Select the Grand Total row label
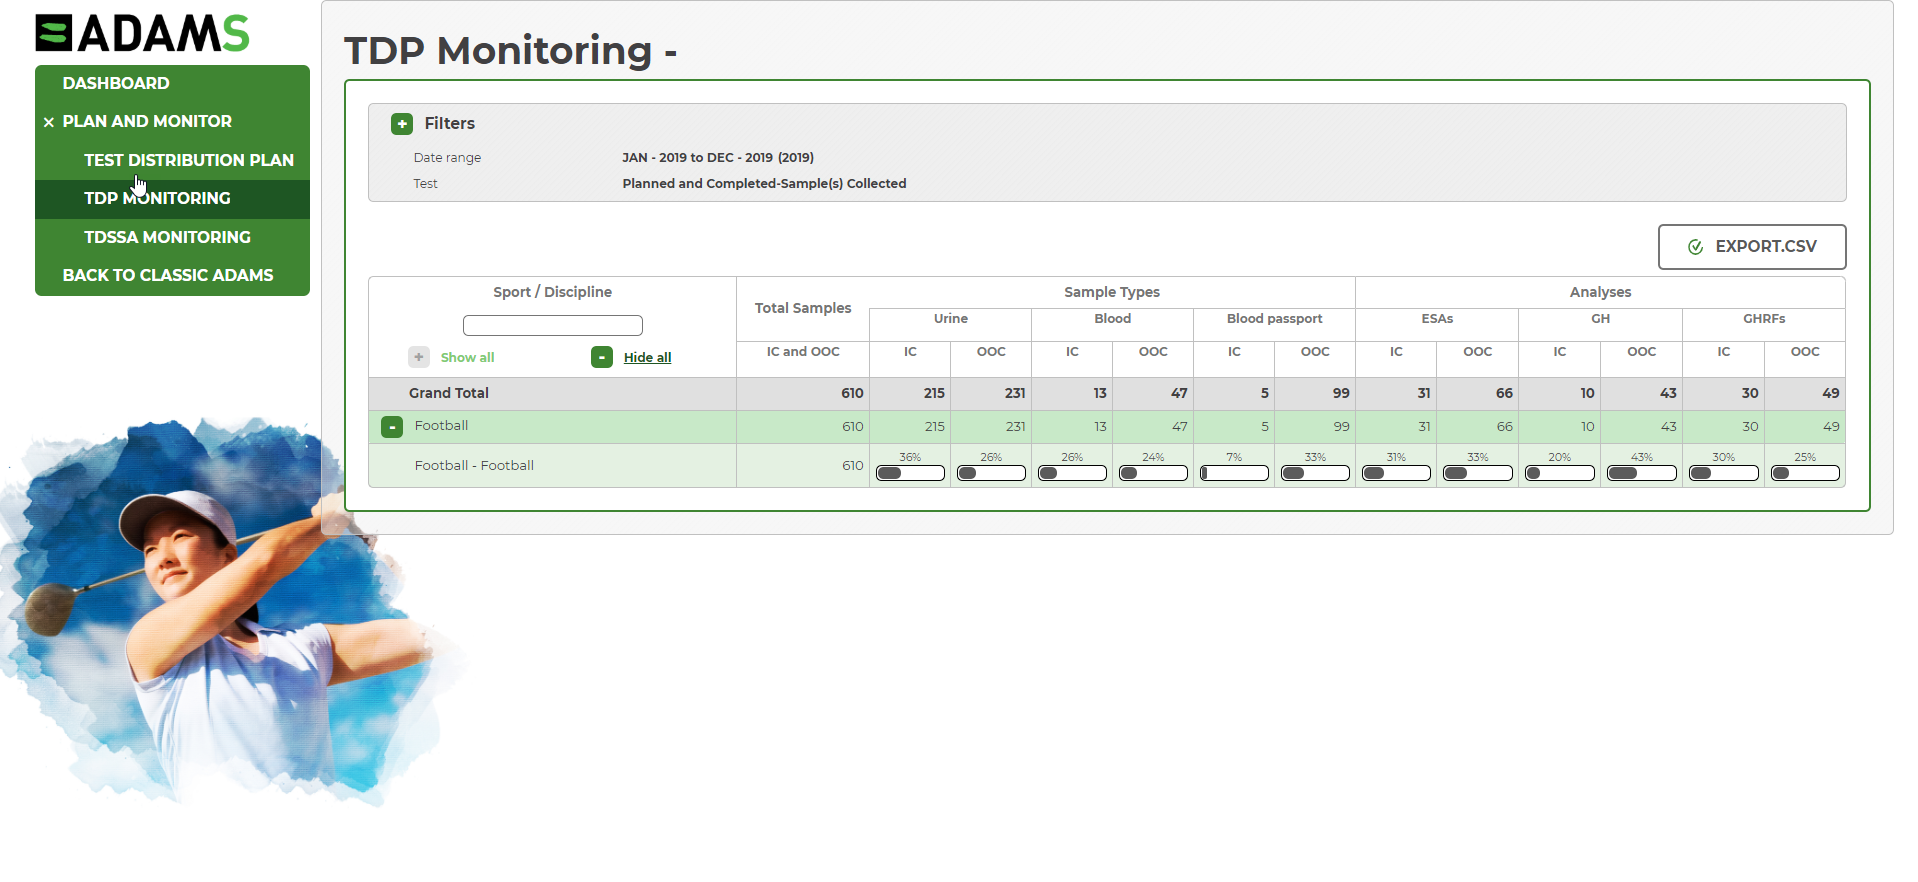The image size is (1918, 882). pos(449,393)
